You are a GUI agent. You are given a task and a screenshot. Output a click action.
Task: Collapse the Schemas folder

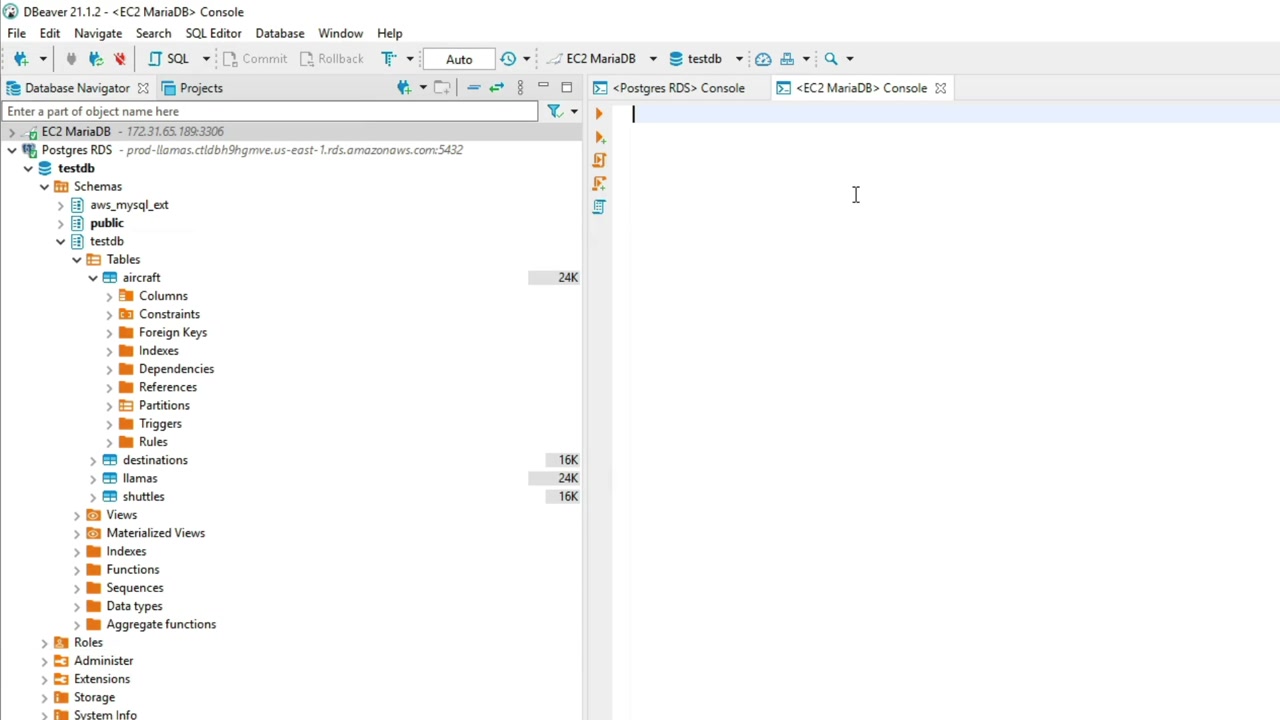[x=45, y=187]
